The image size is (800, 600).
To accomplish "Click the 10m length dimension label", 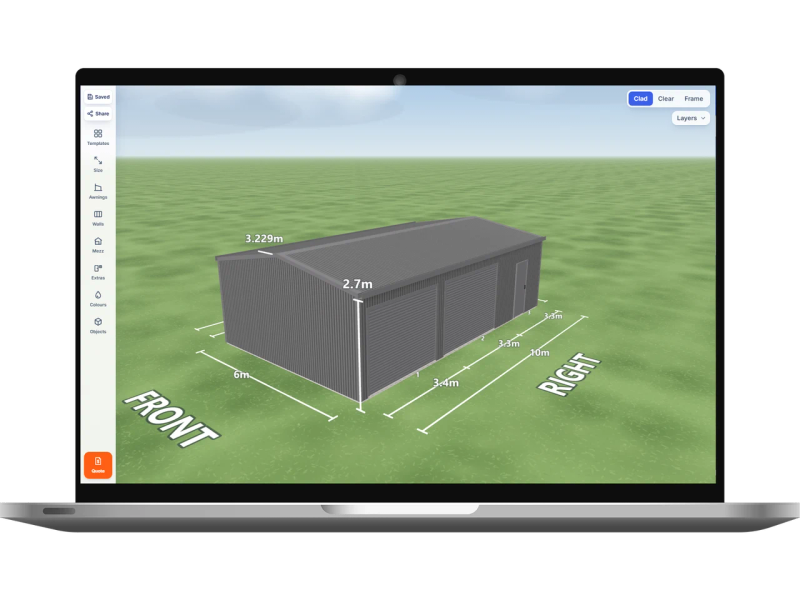I will click(540, 353).
